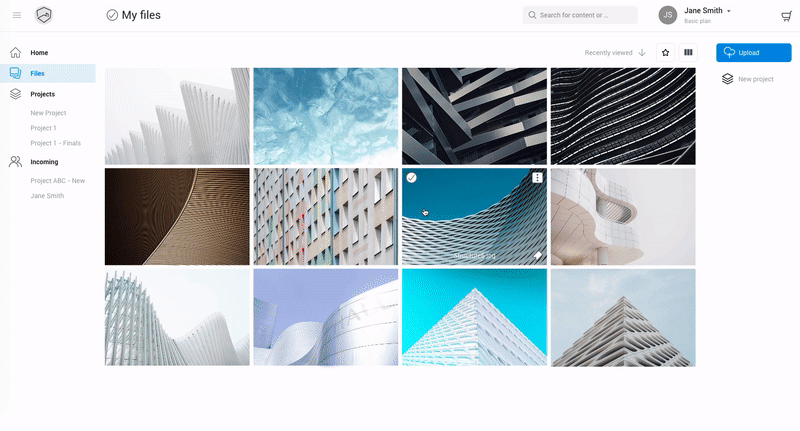
Task: Click the Home icon in sidebar
Action: pos(16,53)
